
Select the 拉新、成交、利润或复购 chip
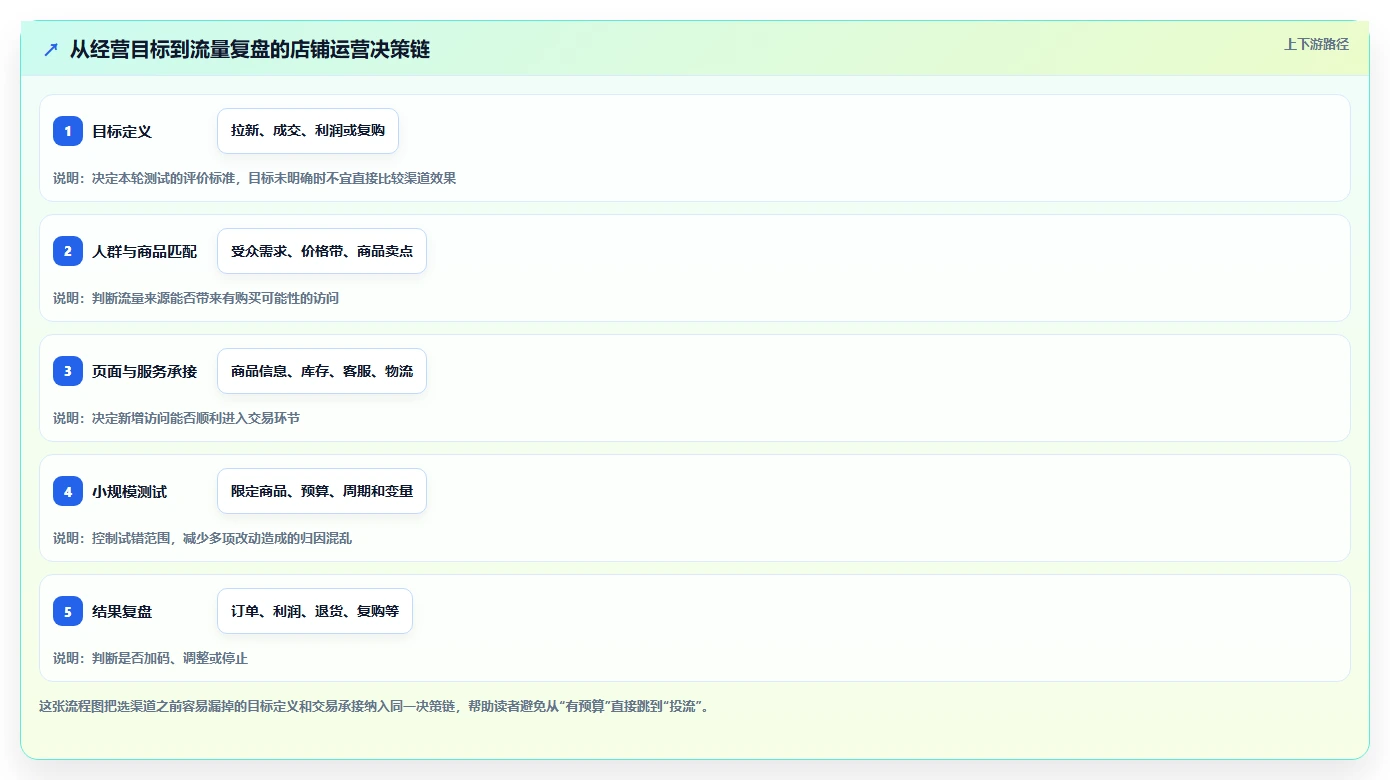click(x=308, y=131)
